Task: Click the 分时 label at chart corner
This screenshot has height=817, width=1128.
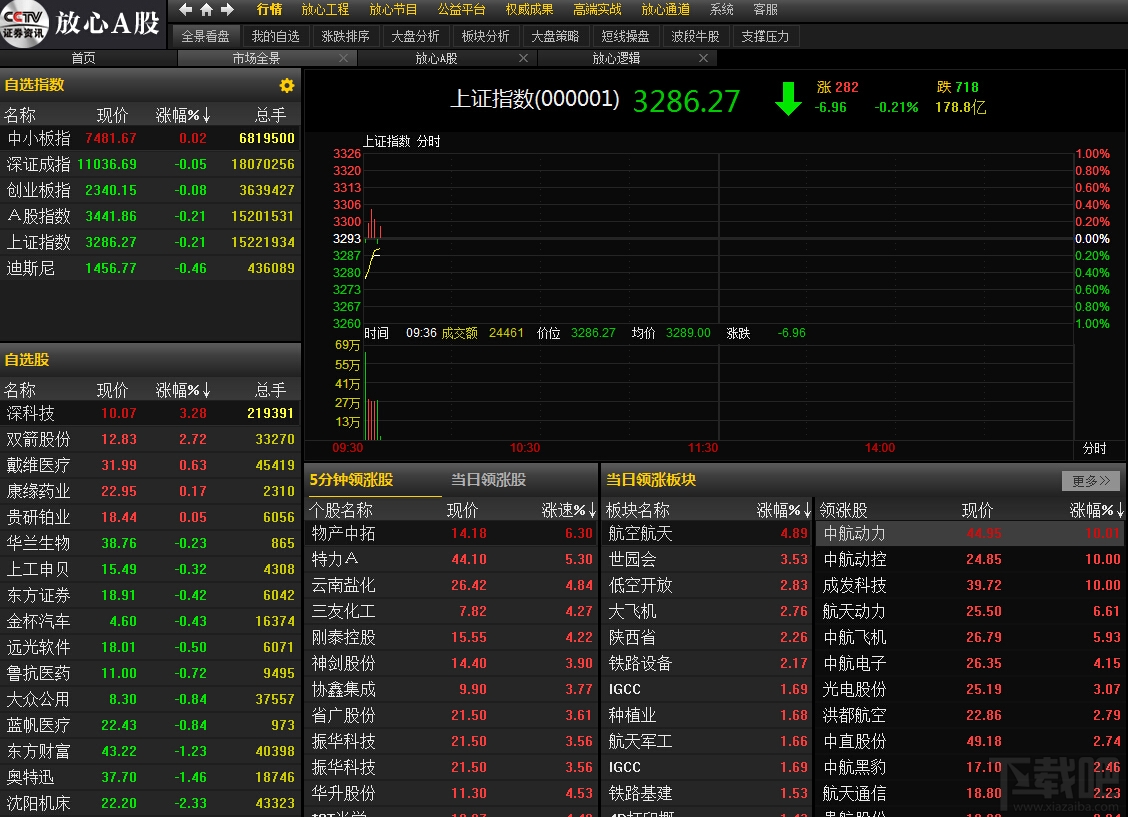Action: click(x=1095, y=448)
